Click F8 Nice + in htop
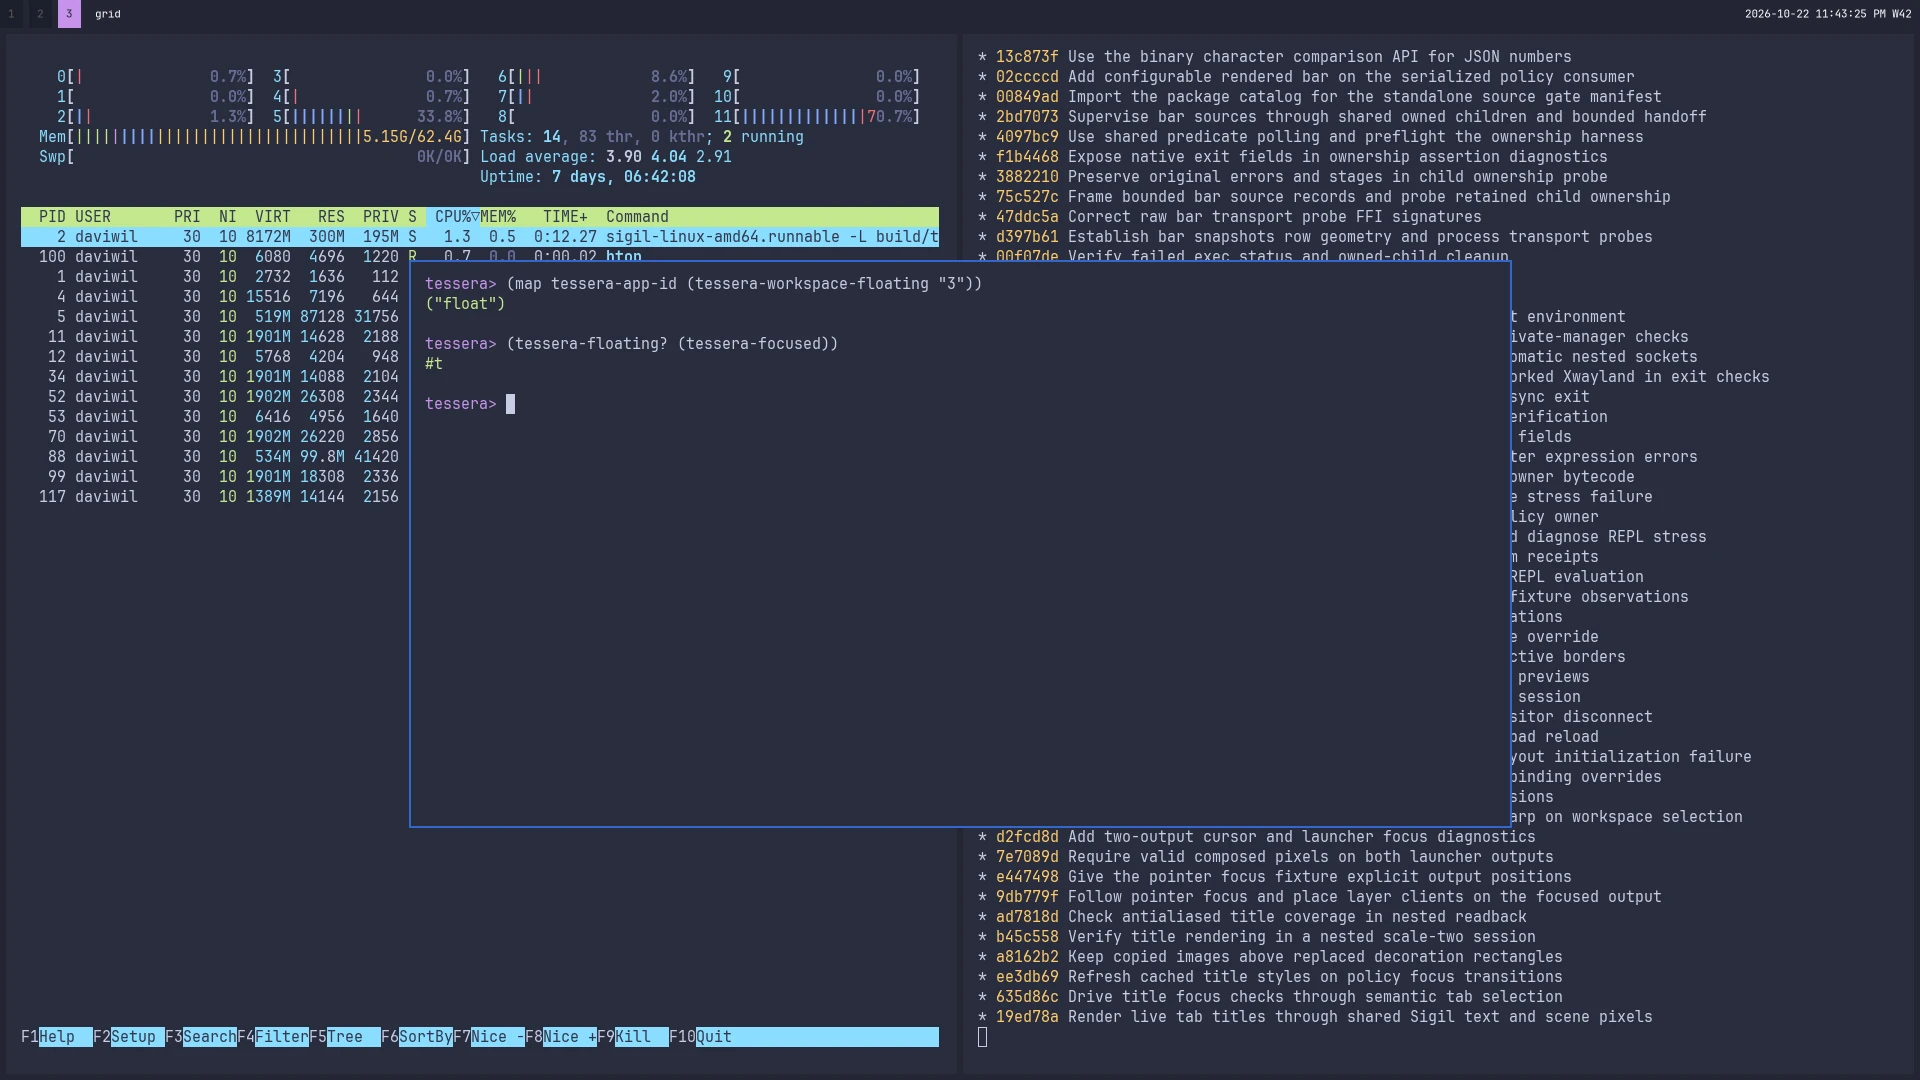This screenshot has width=1920, height=1080. 561,1037
